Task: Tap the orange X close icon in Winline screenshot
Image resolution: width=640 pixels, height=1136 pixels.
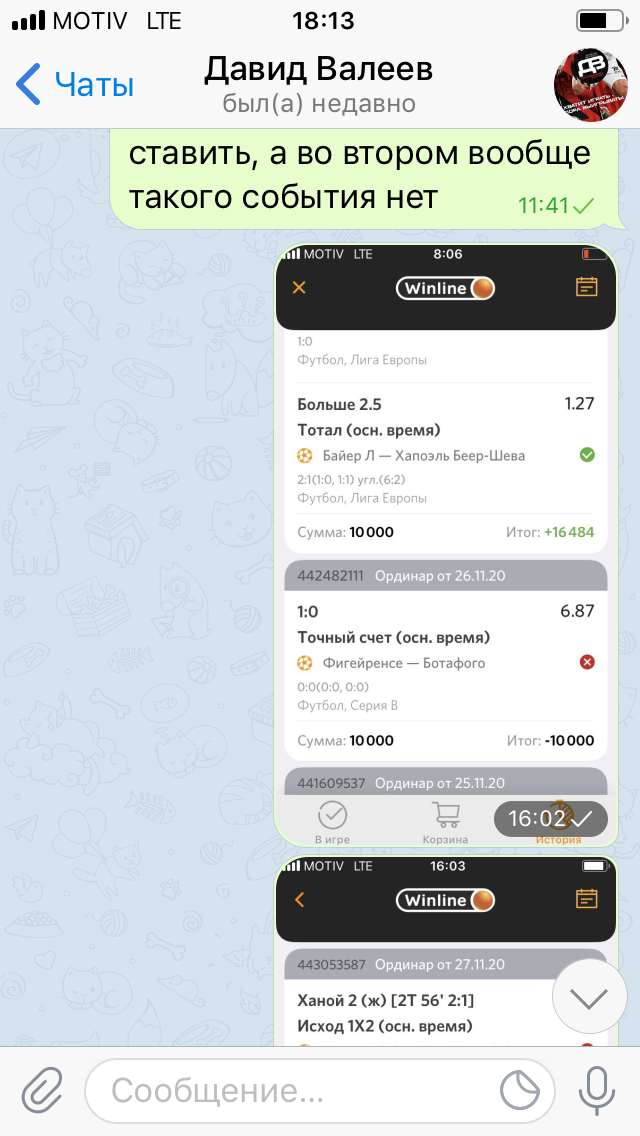Action: pos(299,288)
